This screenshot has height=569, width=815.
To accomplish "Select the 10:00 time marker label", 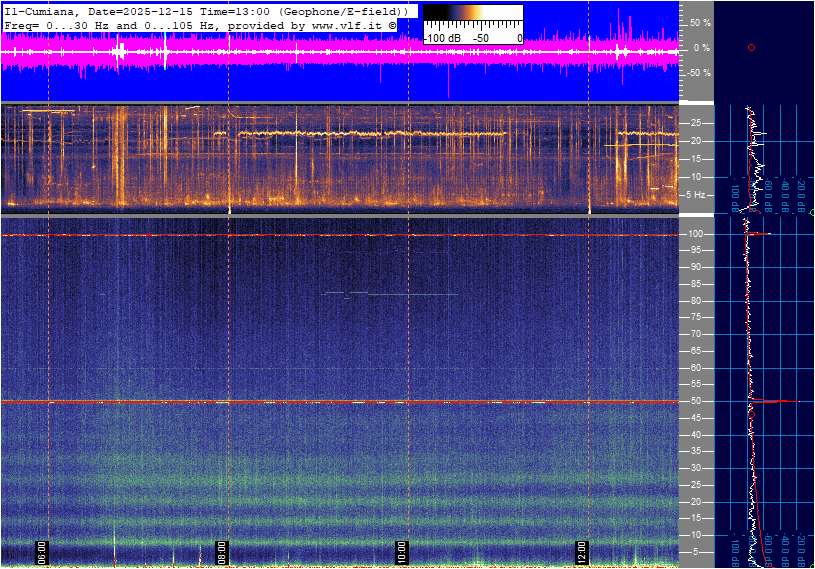I will pos(401,552).
